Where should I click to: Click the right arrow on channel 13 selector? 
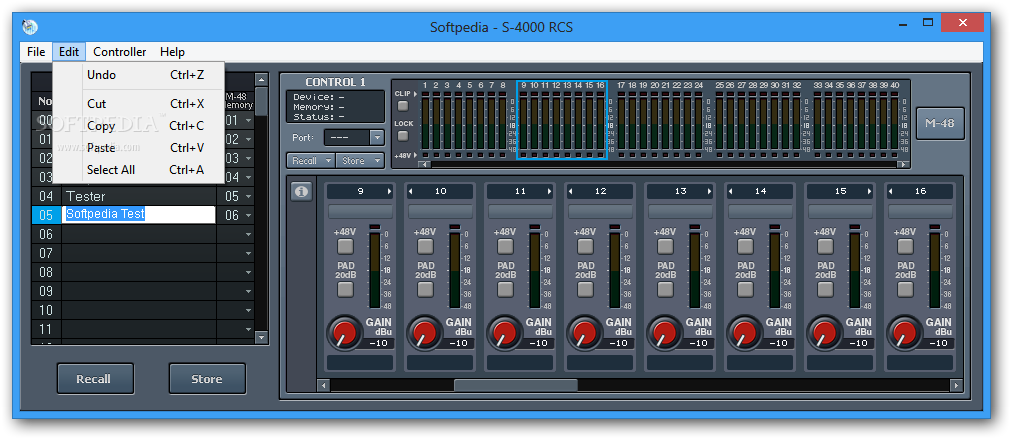coord(709,191)
